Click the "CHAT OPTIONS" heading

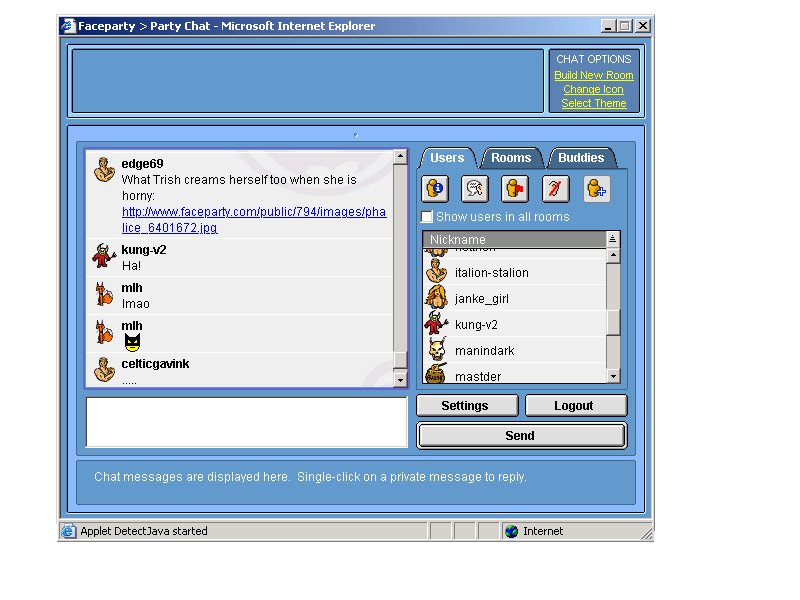(594, 59)
